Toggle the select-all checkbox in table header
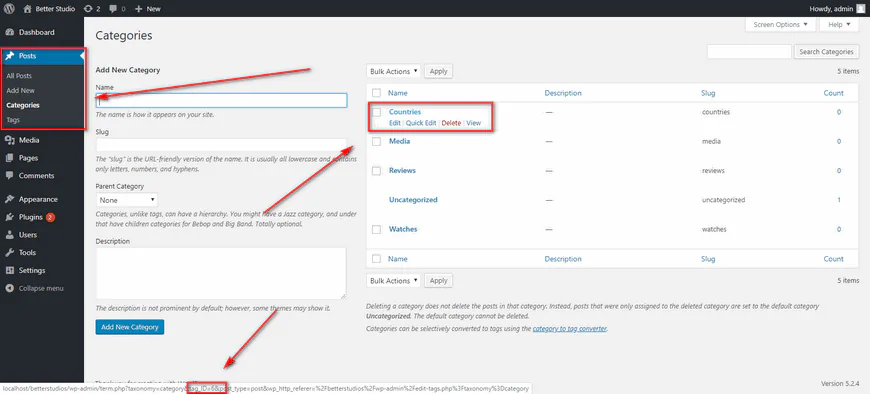The width and height of the screenshot is (870, 394). tap(377, 93)
